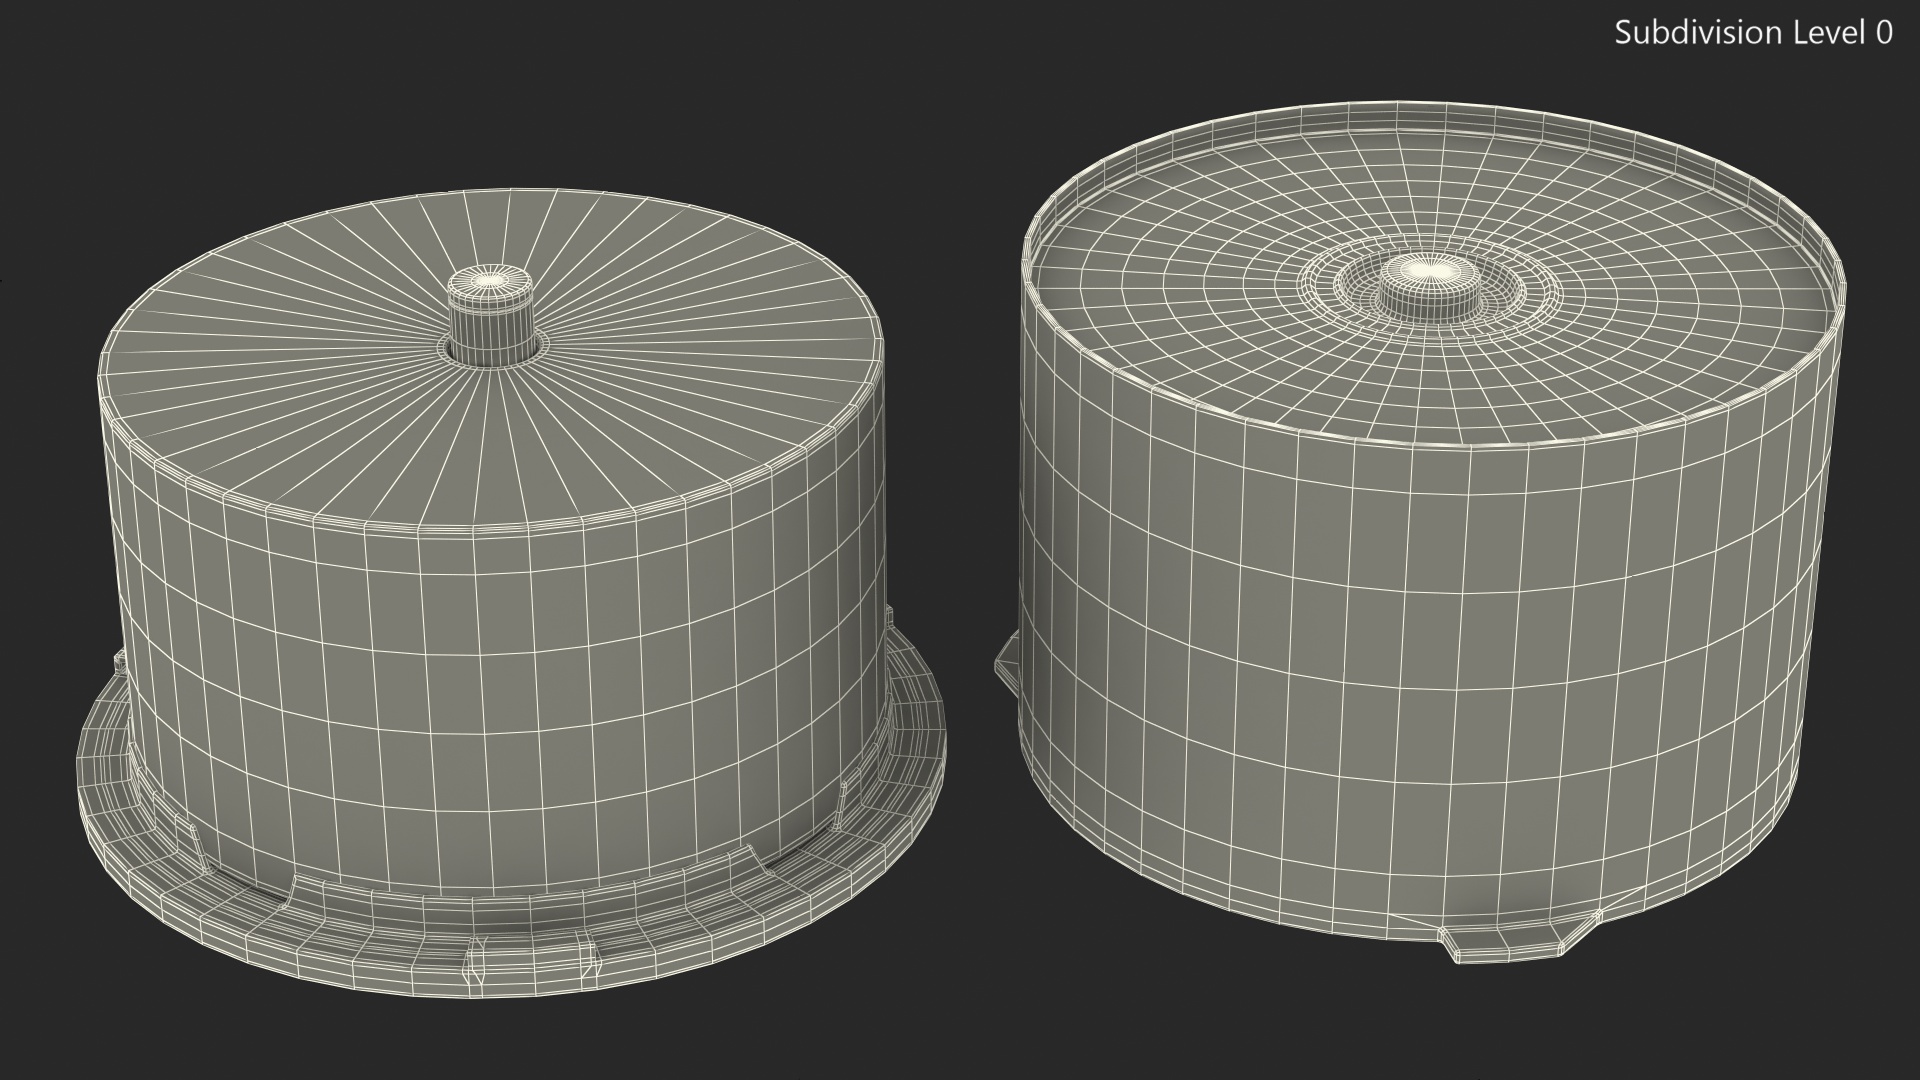Click the Subdivision Level 0 label
Viewport: 1920px width, 1080px height.
[x=1753, y=33]
